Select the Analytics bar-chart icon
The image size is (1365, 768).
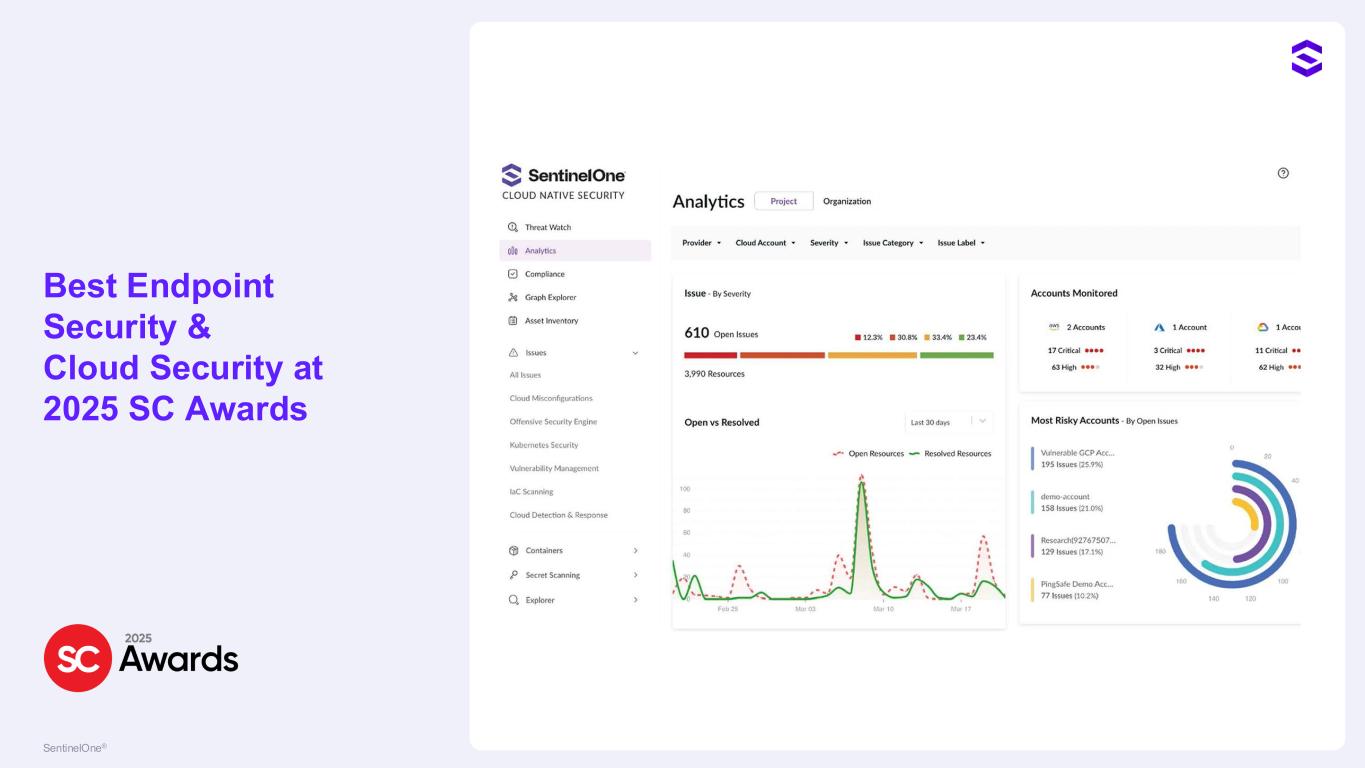pyautogui.click(x=513, y=251)
